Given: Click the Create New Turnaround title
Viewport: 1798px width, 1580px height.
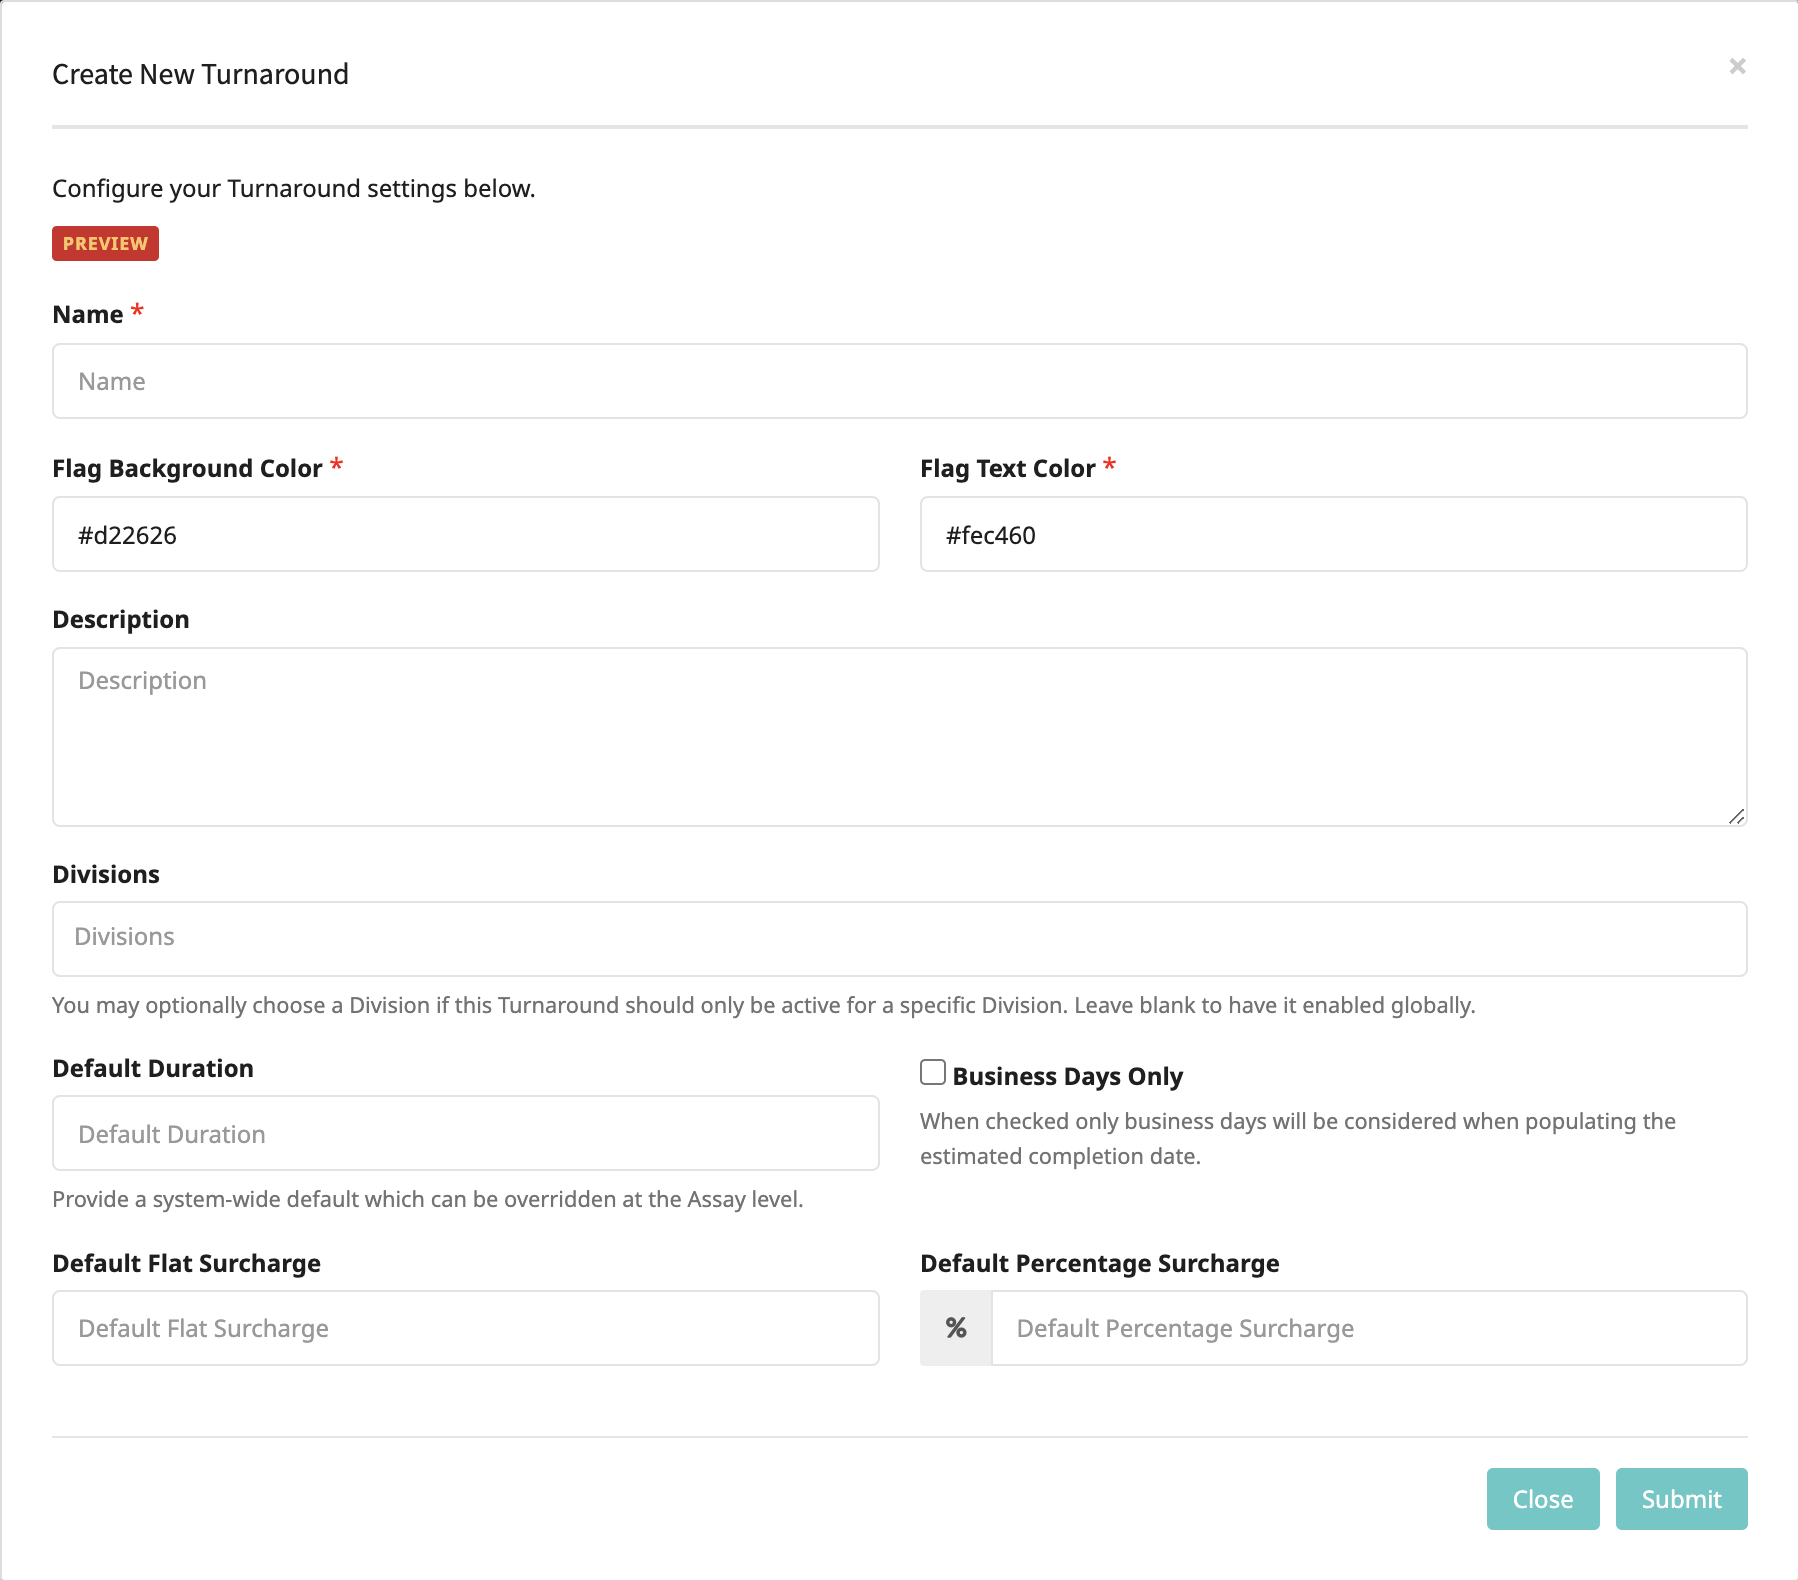Looking at the screenshot, I should [200, 74].
